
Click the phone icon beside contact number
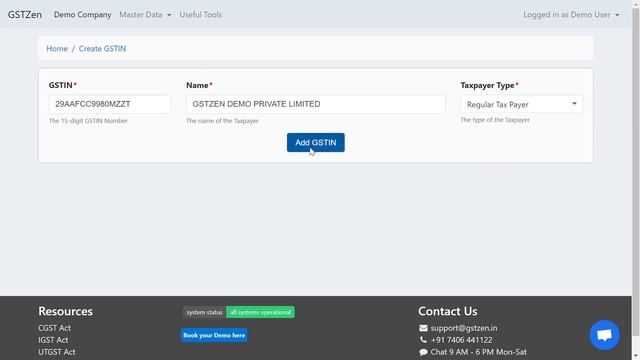pos(423,340)
